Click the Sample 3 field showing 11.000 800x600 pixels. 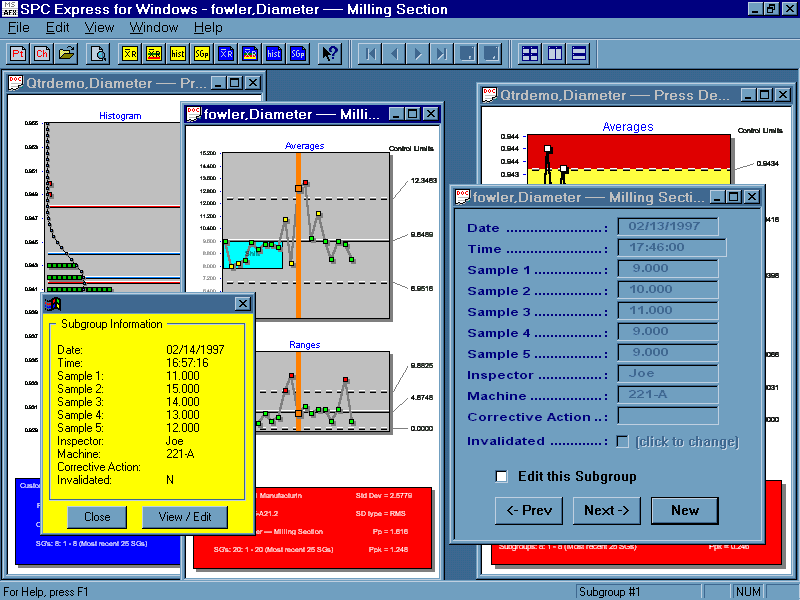tap(668, 310)
